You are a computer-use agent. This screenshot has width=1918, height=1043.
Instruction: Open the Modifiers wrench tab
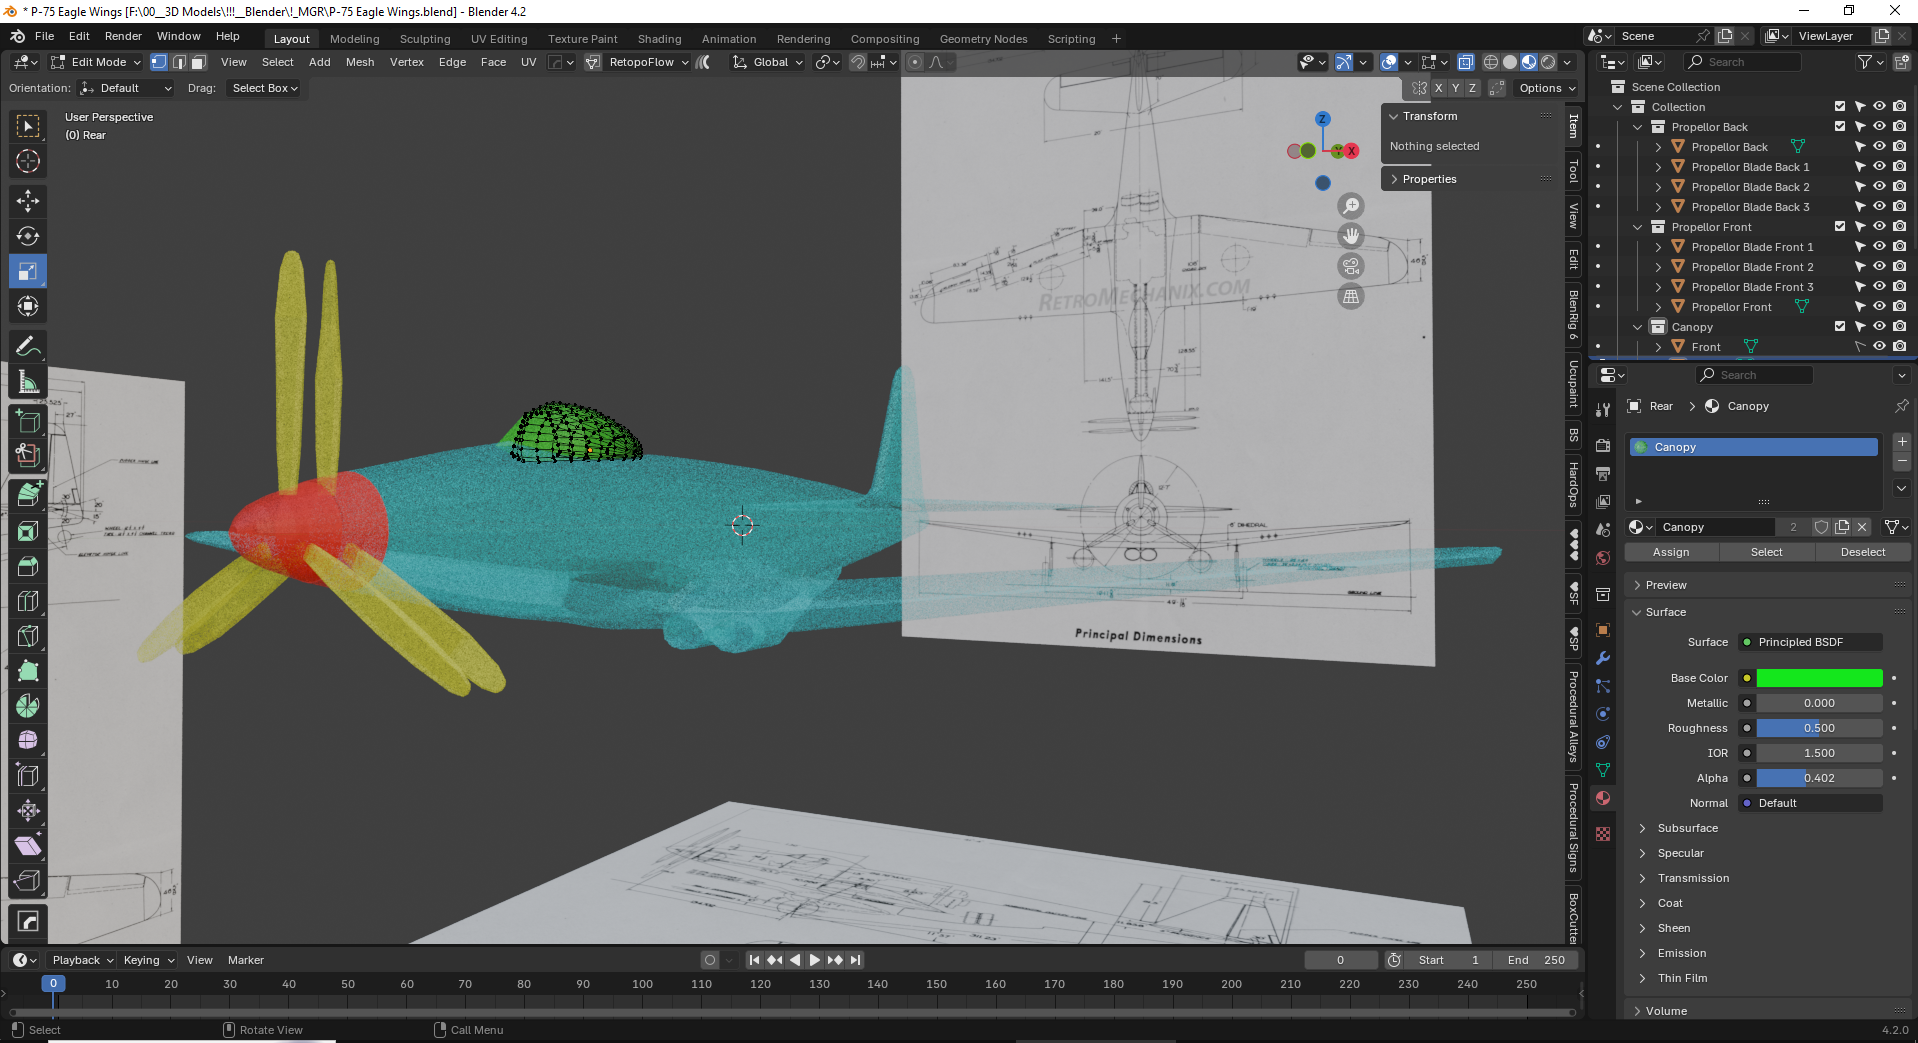[x=1603, y=658]
